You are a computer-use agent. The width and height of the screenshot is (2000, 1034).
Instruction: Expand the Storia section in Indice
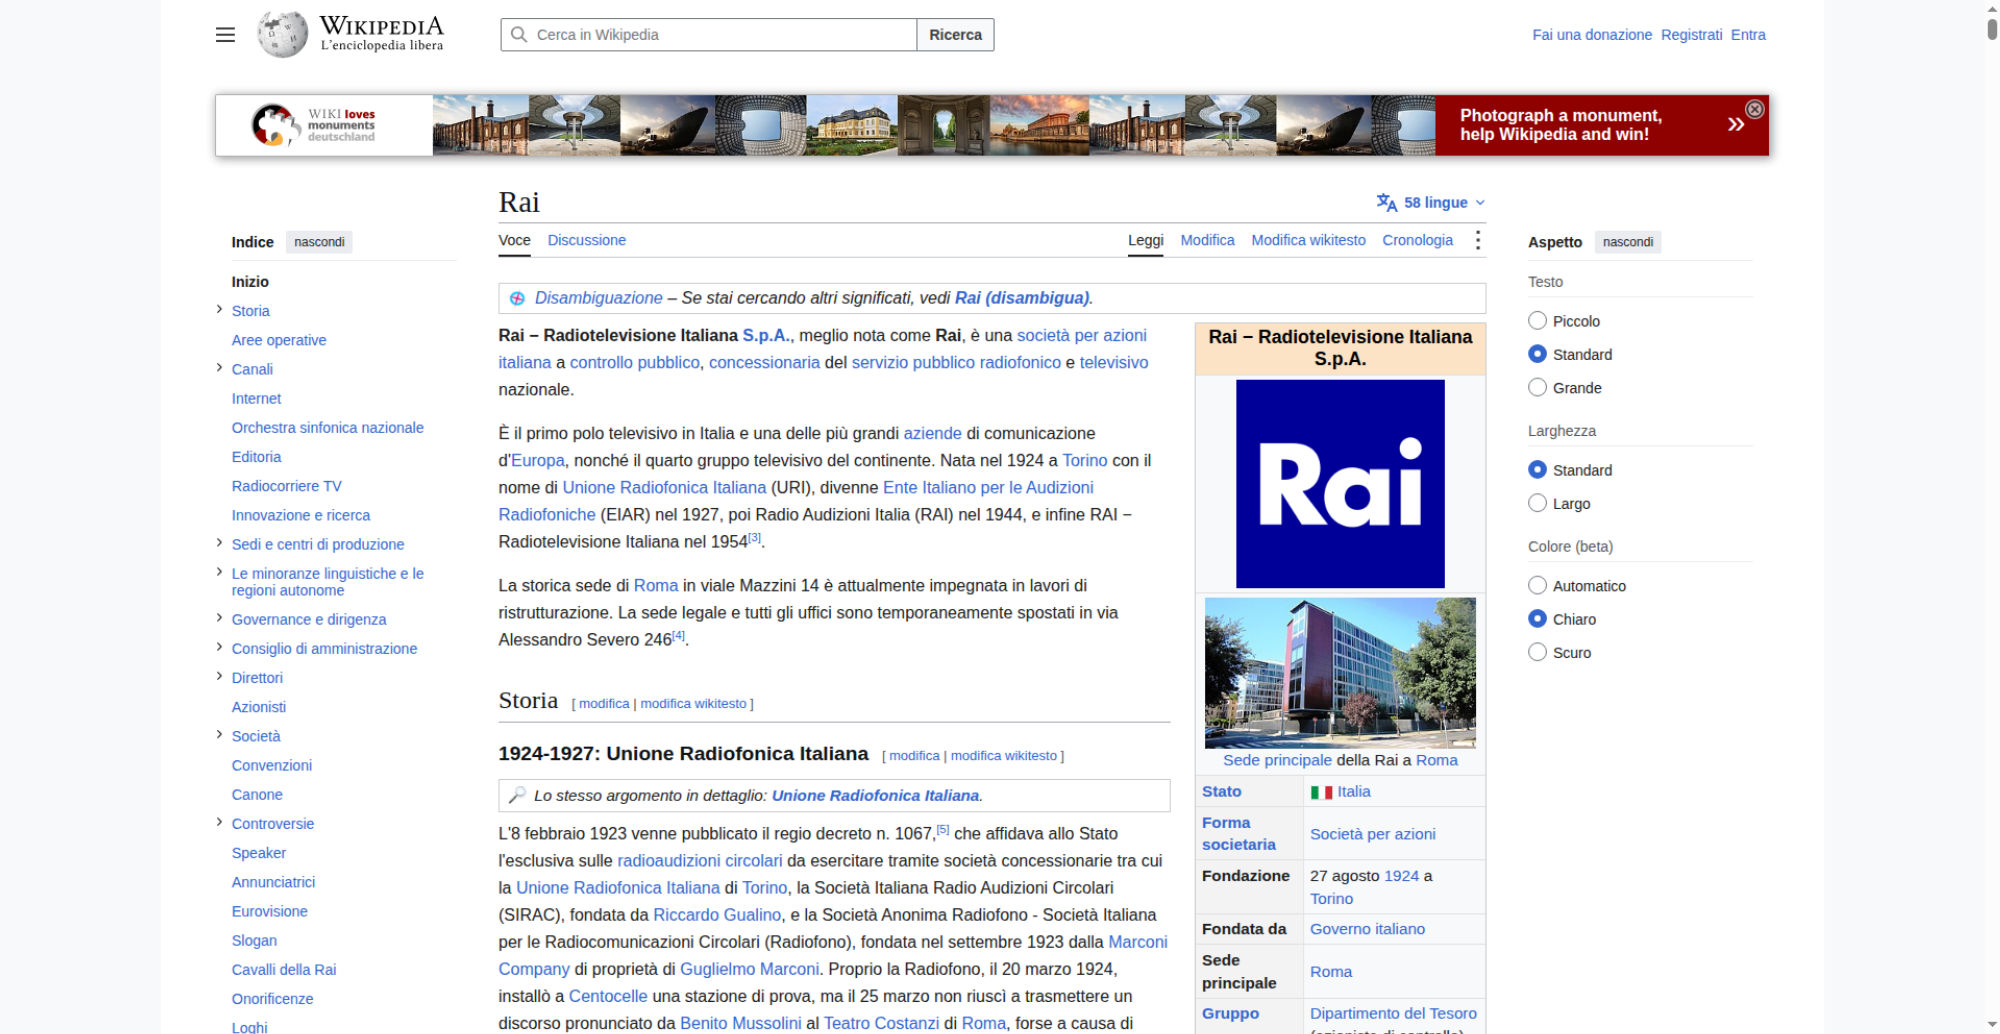[219, 310]
